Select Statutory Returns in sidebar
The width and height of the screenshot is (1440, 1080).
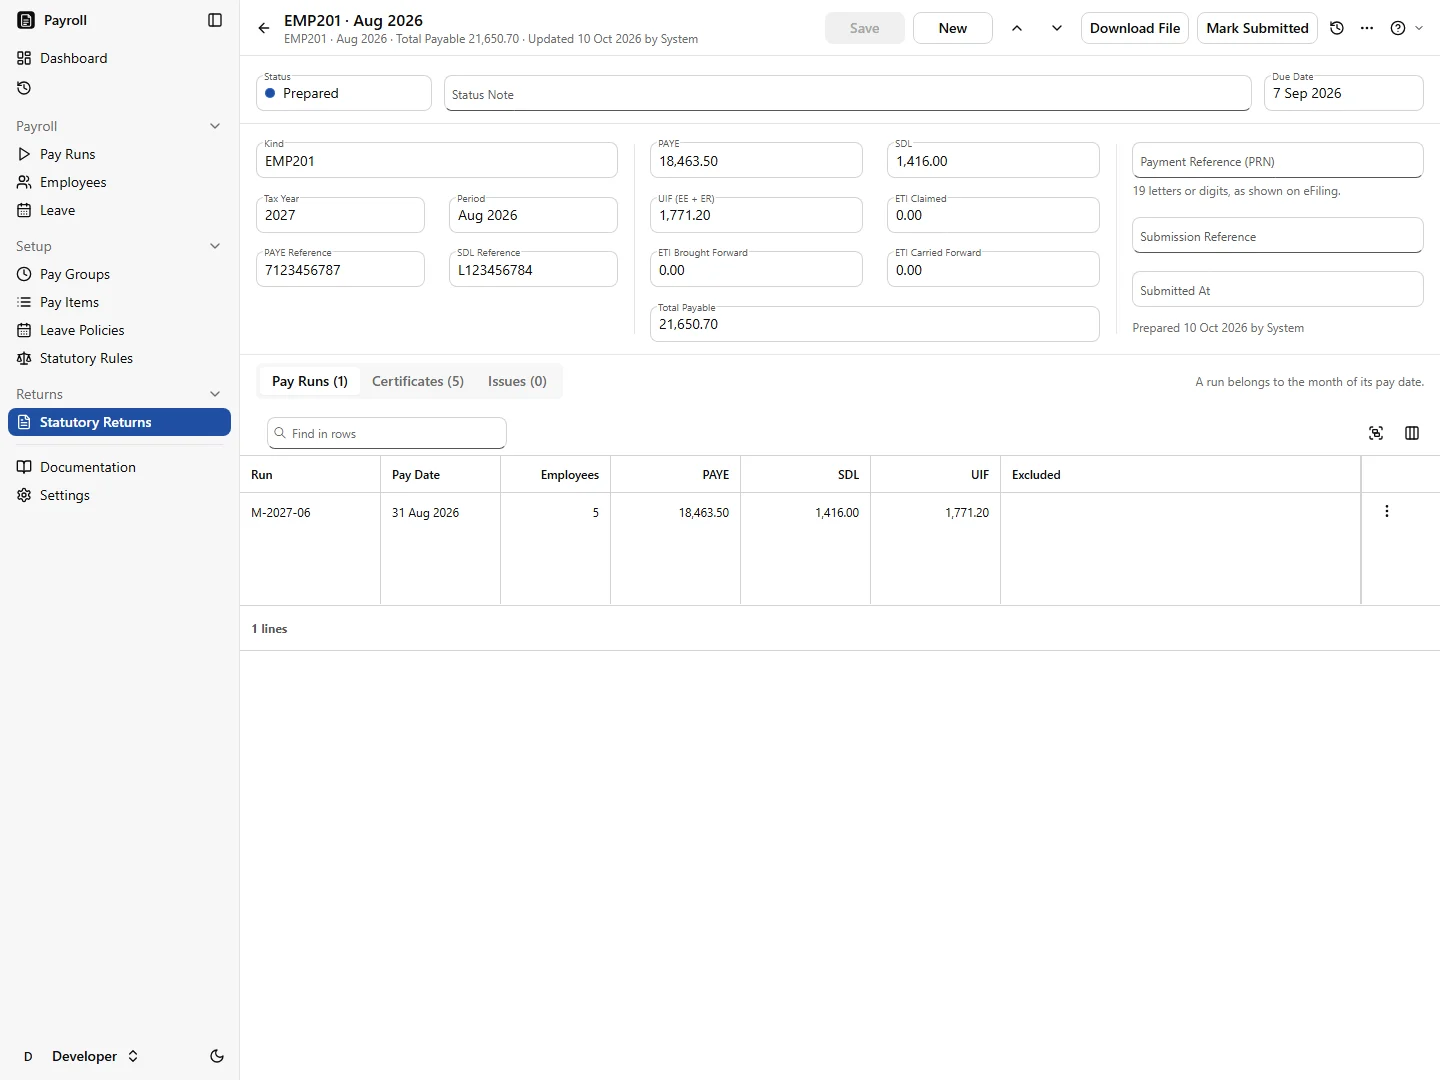(x=119, y=422)
